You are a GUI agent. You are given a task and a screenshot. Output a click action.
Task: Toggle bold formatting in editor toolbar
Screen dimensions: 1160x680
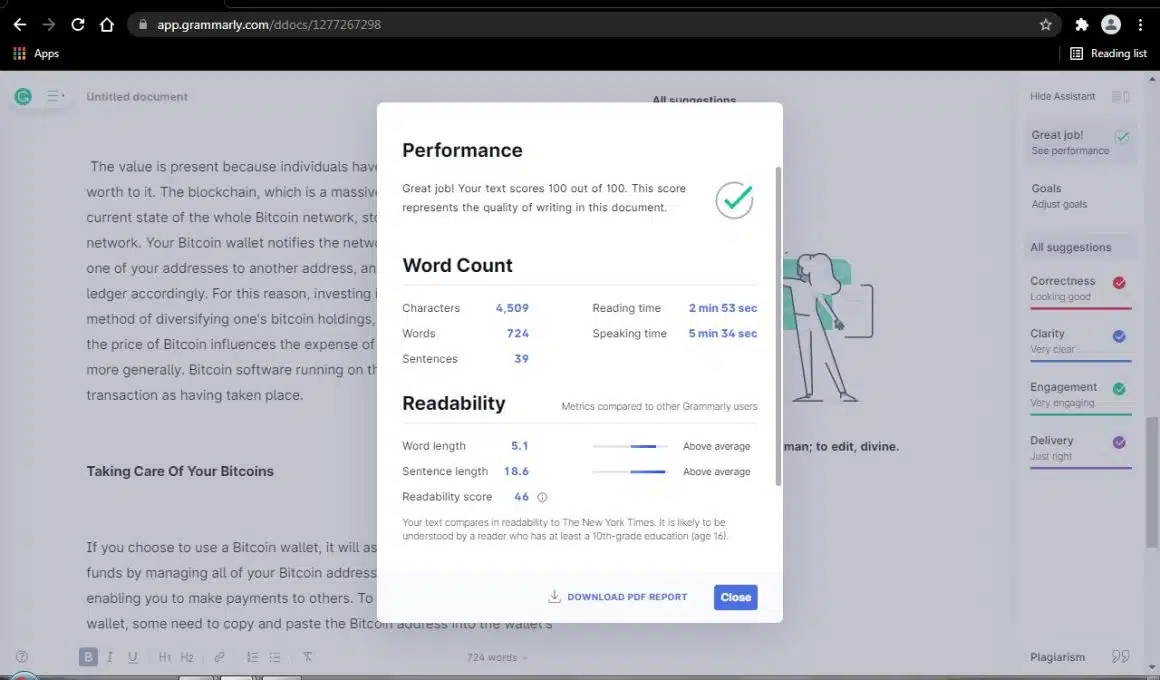[88, 657]
